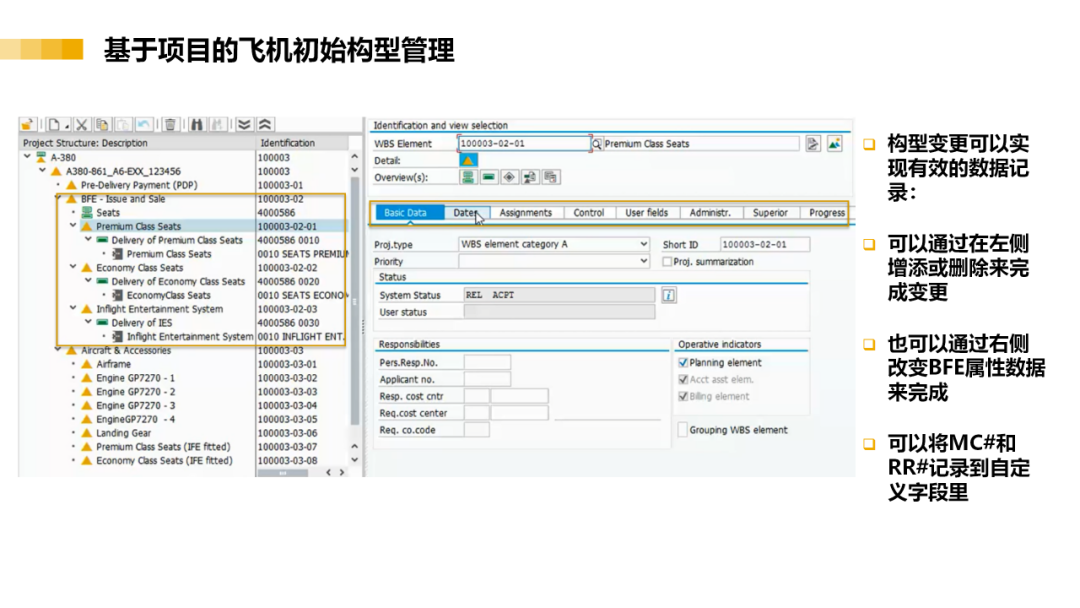Screen dimensions: 1080x608
Task: Switch to the Administr. tab
Action: [710, 213]
